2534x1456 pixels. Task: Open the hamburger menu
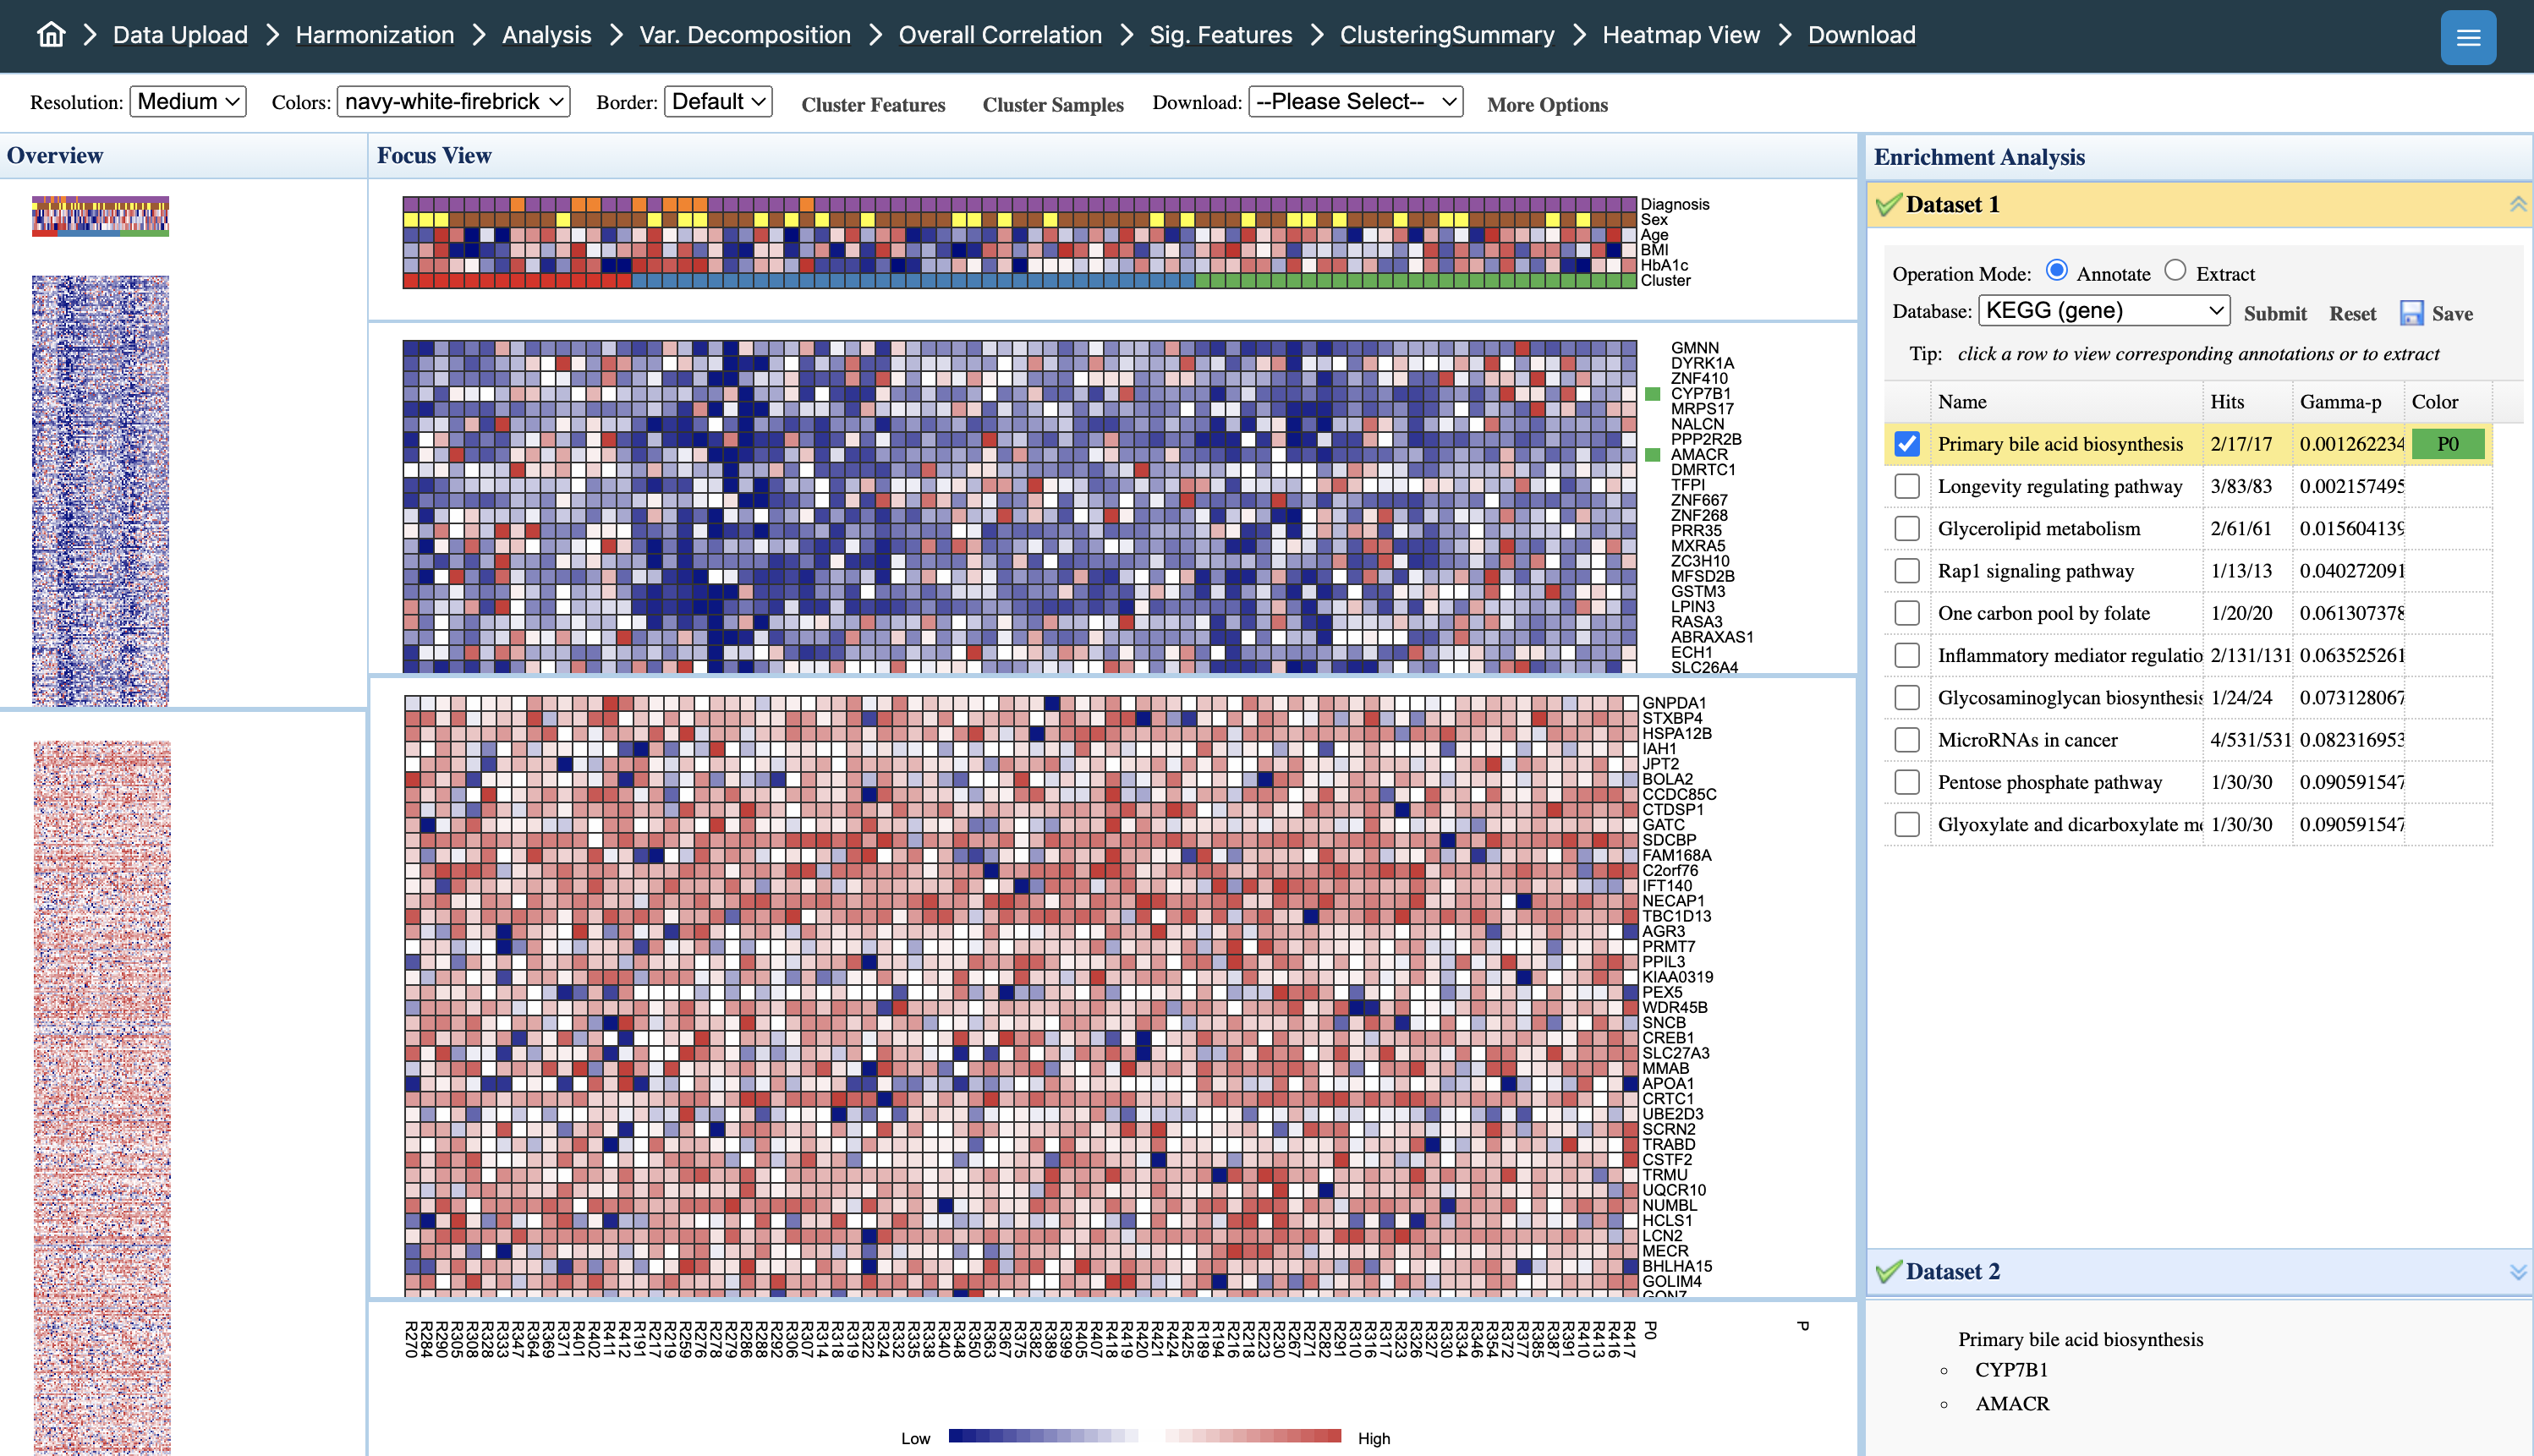(2467, 37)
